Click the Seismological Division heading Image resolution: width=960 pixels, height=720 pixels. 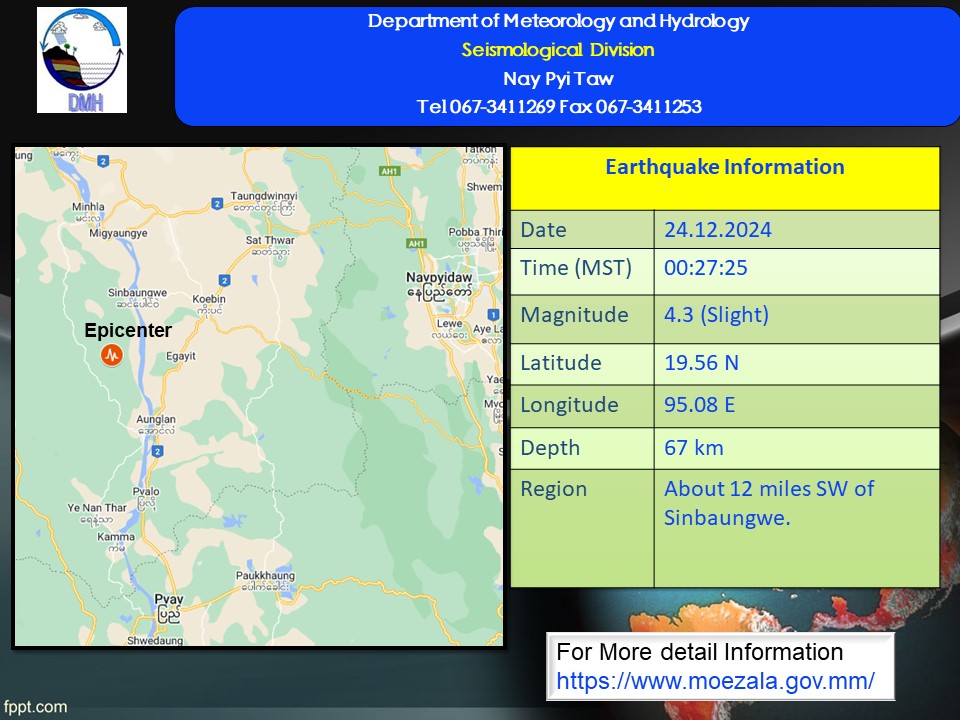(558, 50)
